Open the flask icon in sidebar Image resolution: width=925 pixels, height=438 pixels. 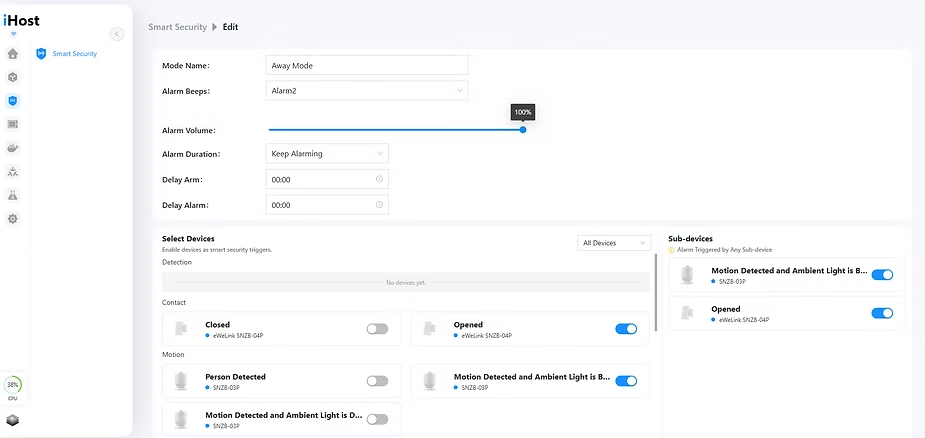coord(12,195)
